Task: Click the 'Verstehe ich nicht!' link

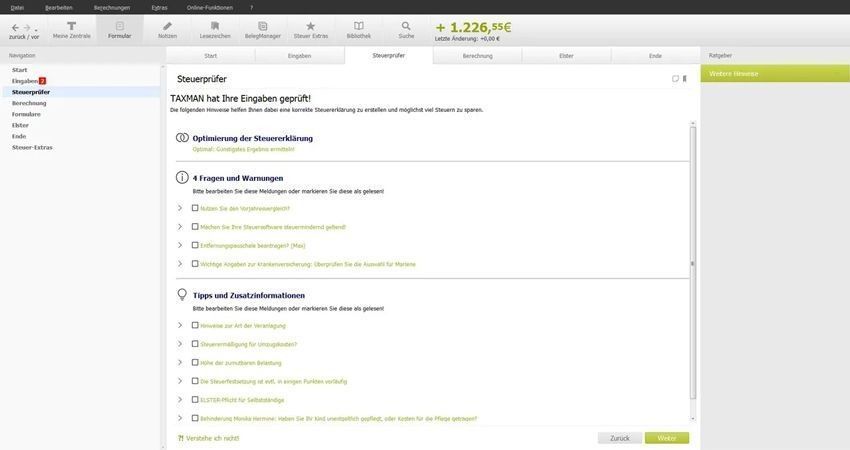Action: coord(212,438)
